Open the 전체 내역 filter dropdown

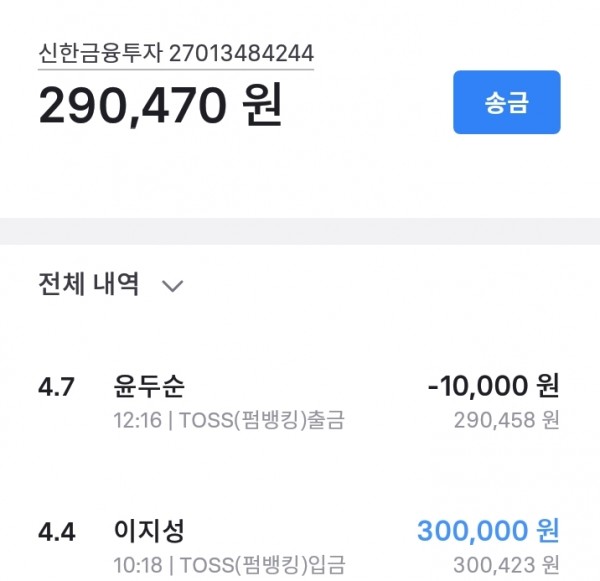pos(88,284)
